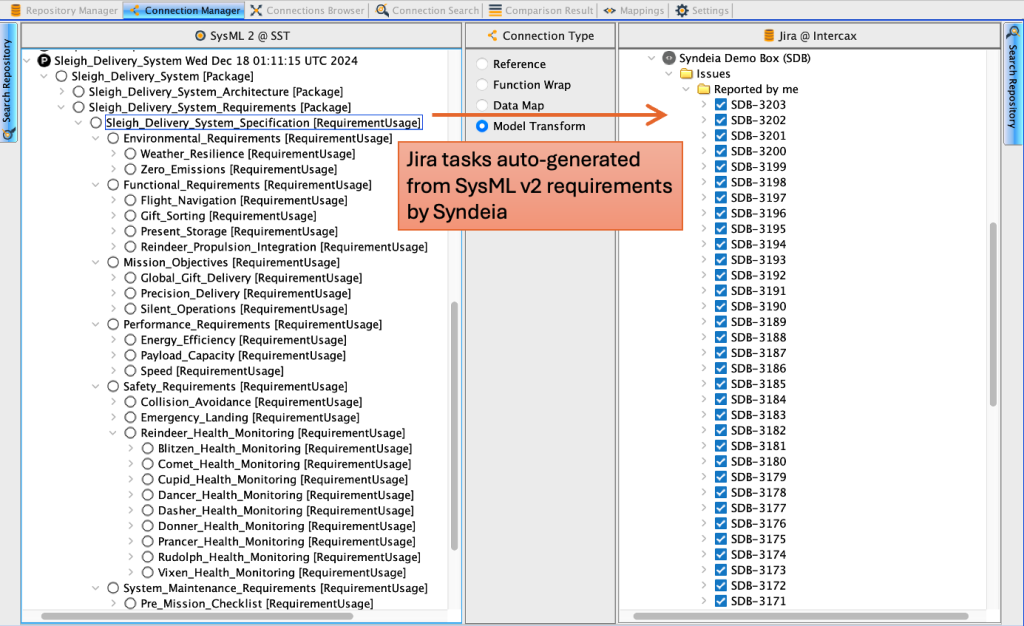1024x626 pixels.
Task: Click the circle icon beside Gift_Sorting
Action: tap(130, 216)
